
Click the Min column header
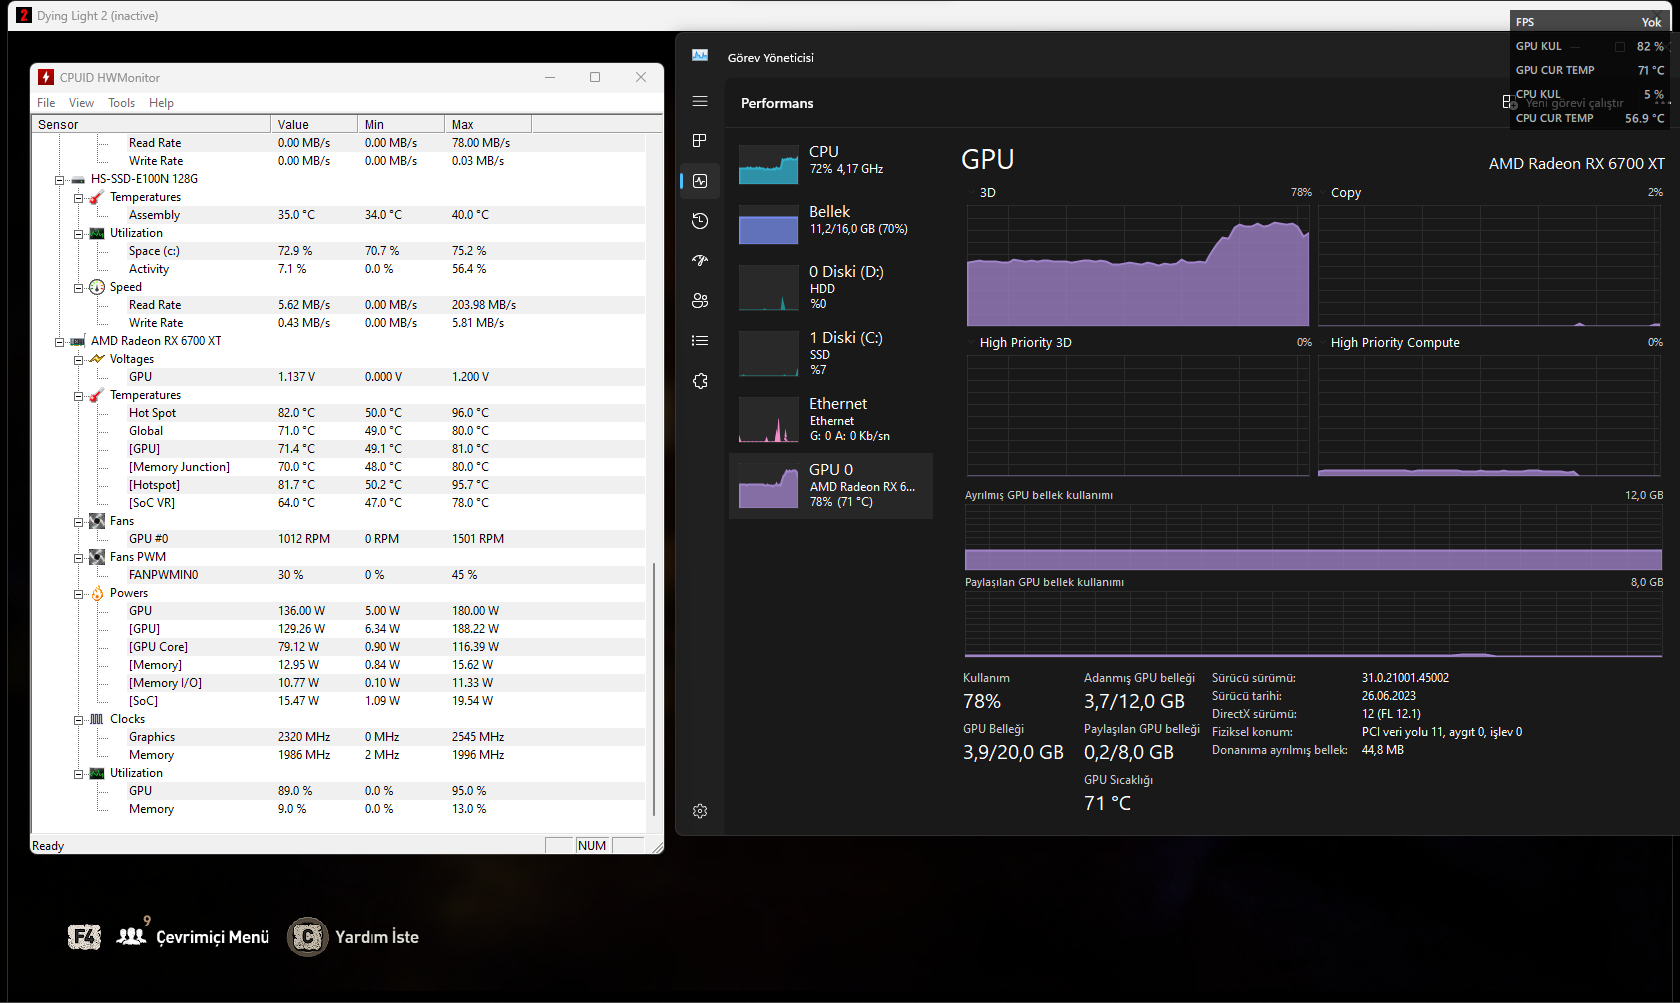click(401, 124)
